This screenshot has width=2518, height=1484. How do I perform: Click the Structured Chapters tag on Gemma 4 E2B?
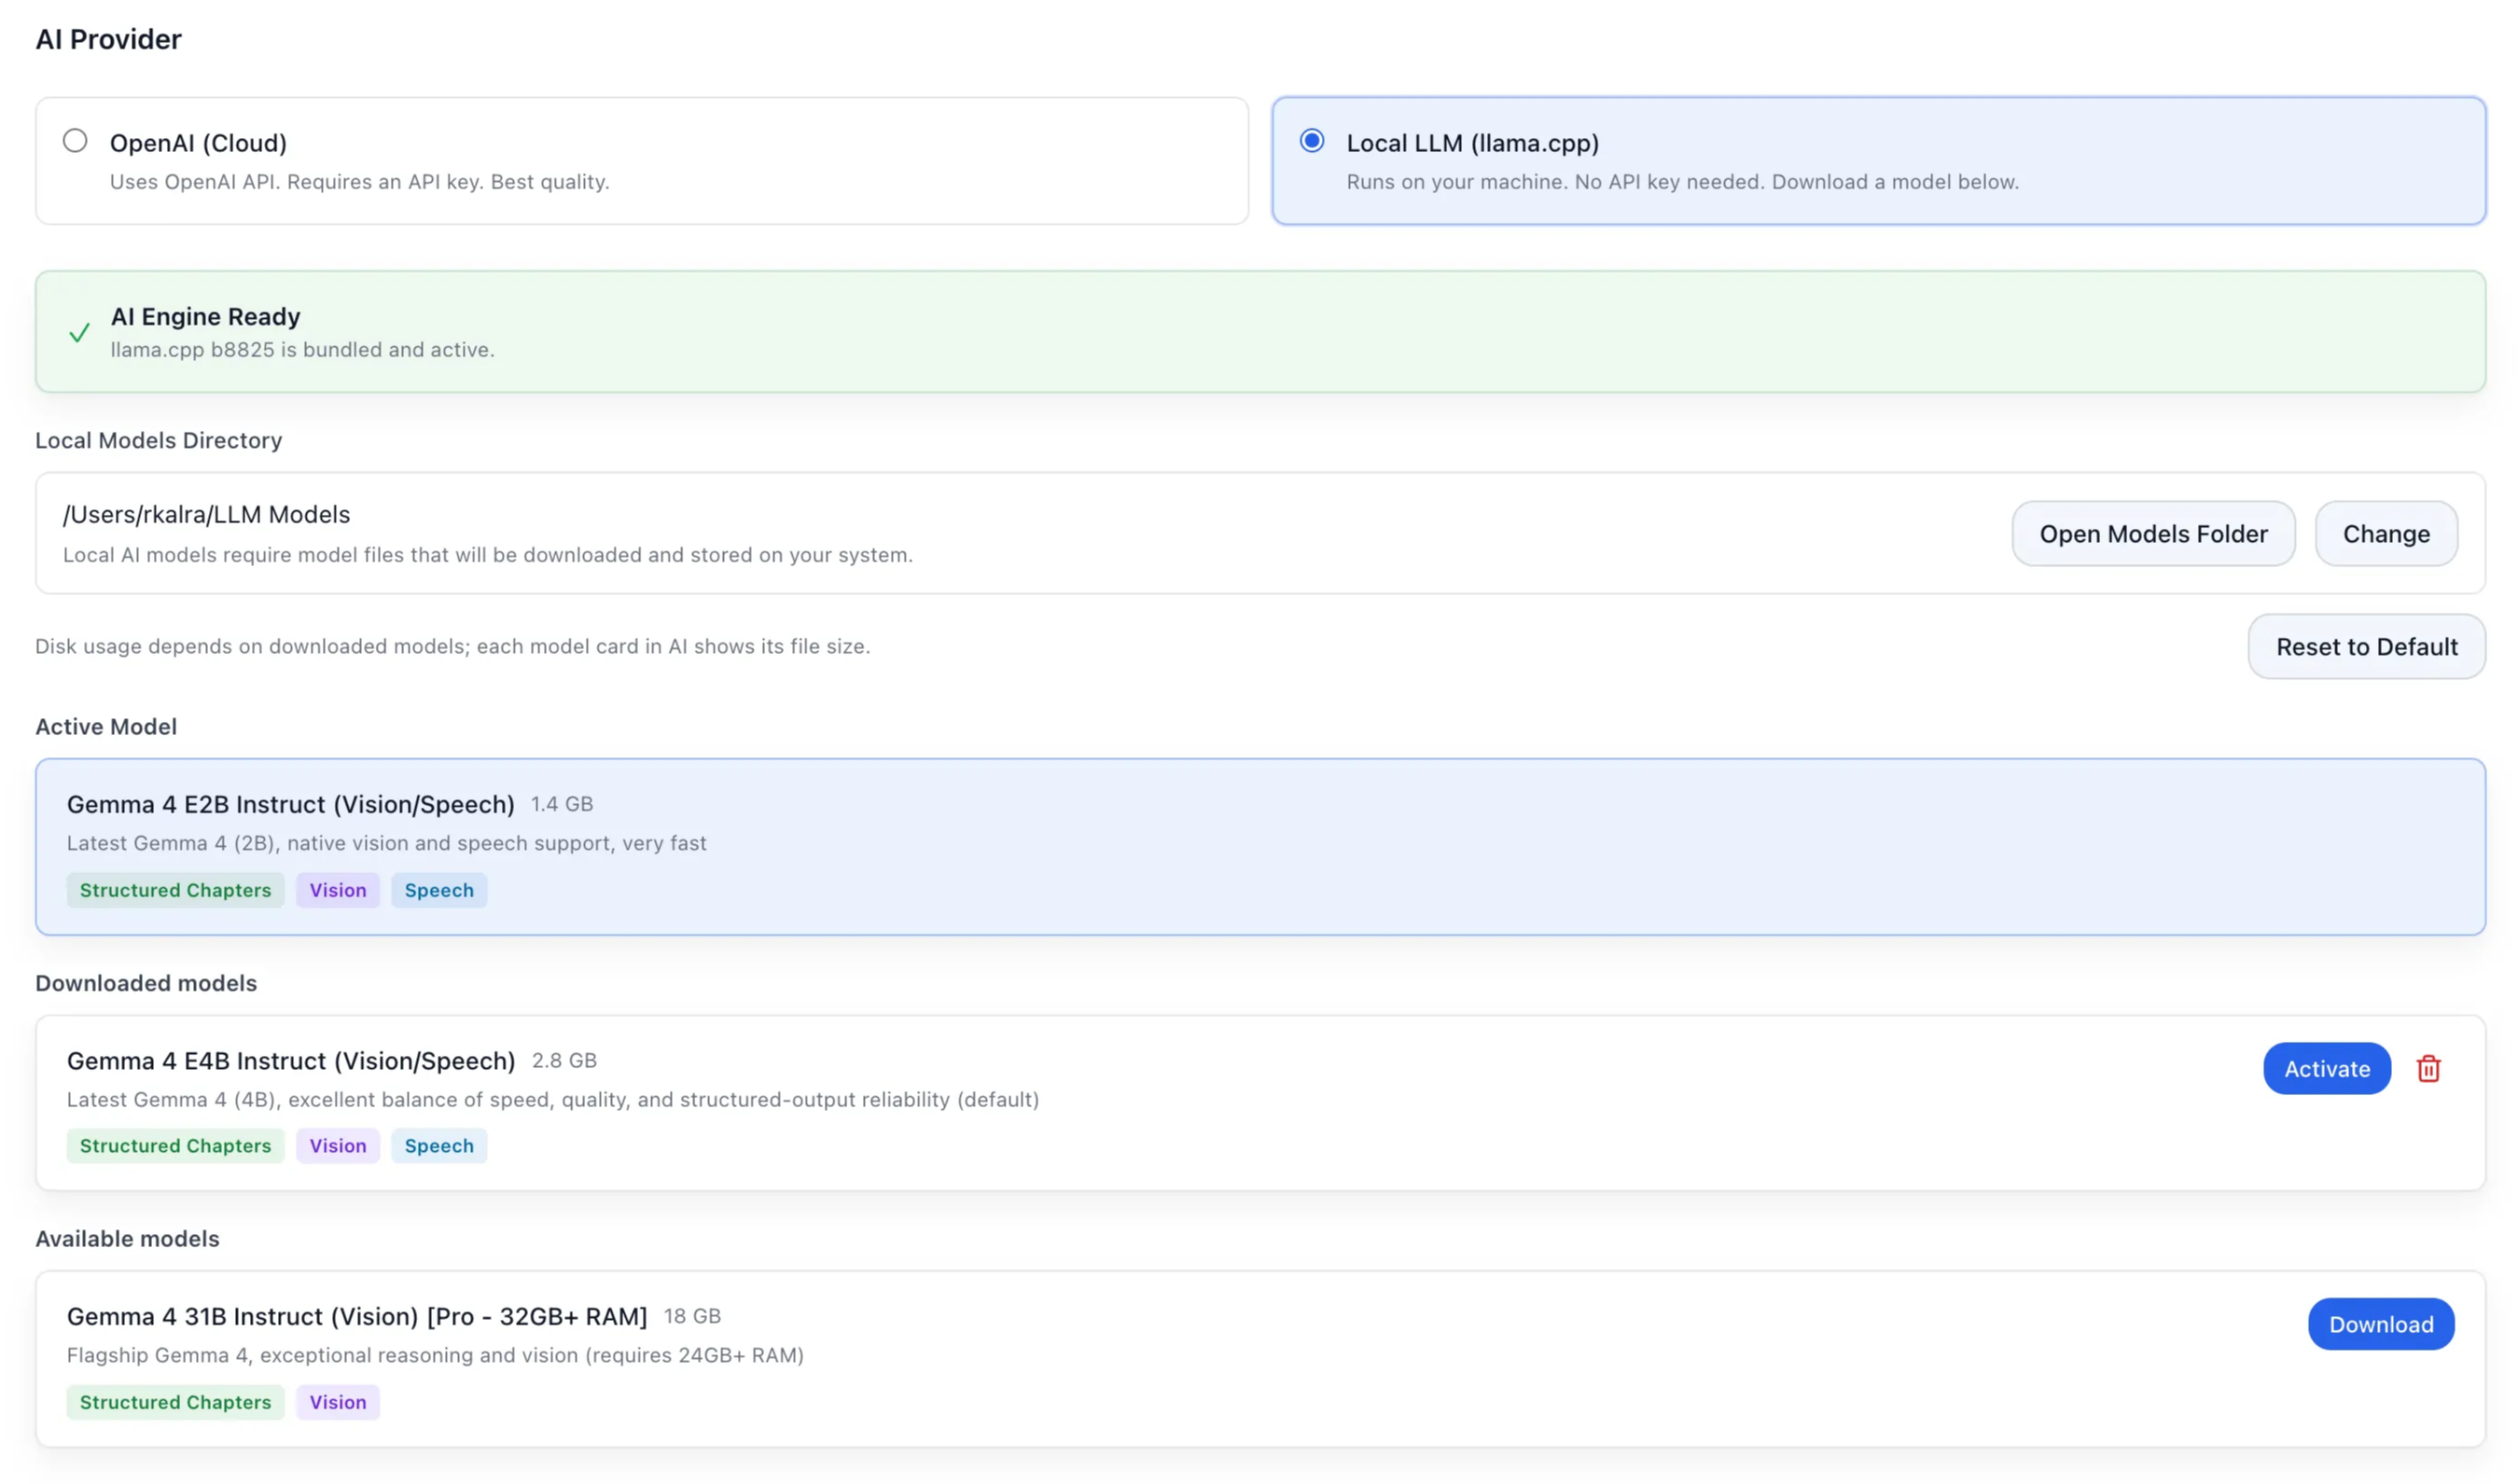[175, 890]
